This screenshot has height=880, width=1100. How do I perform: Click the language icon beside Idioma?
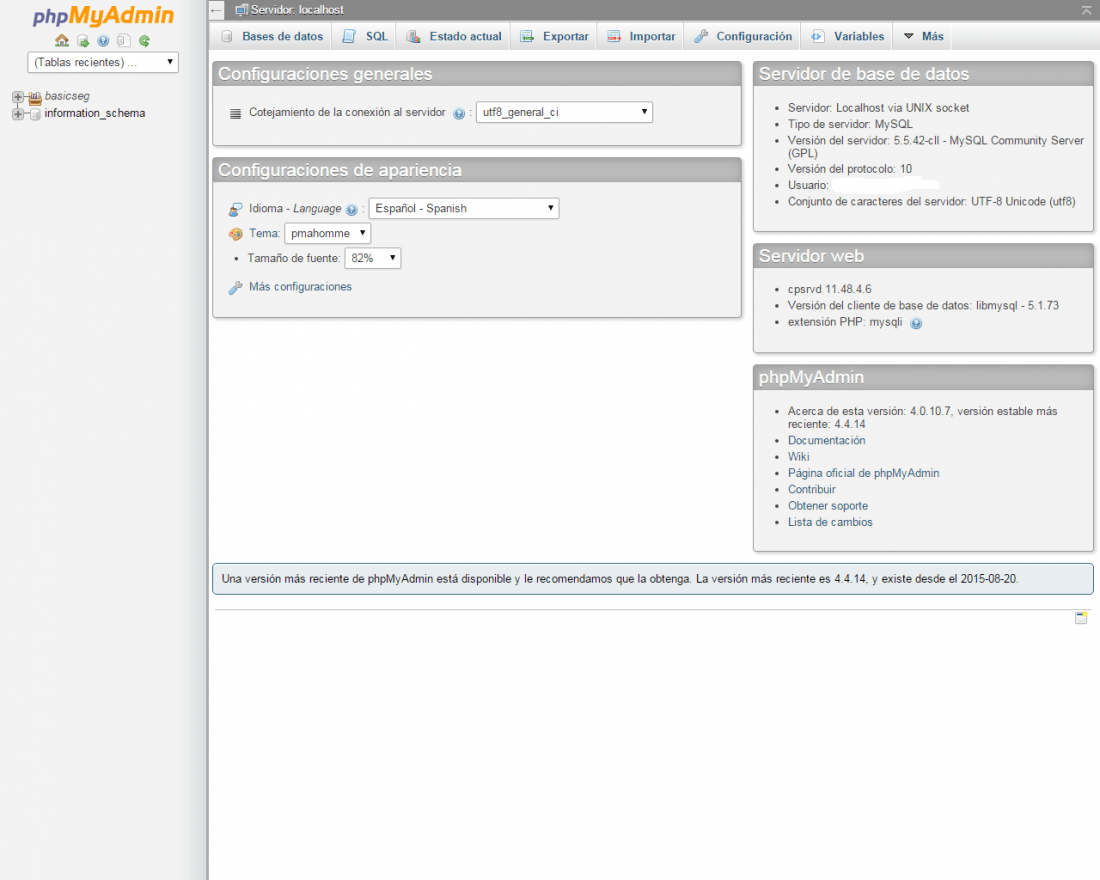[236, 209]
